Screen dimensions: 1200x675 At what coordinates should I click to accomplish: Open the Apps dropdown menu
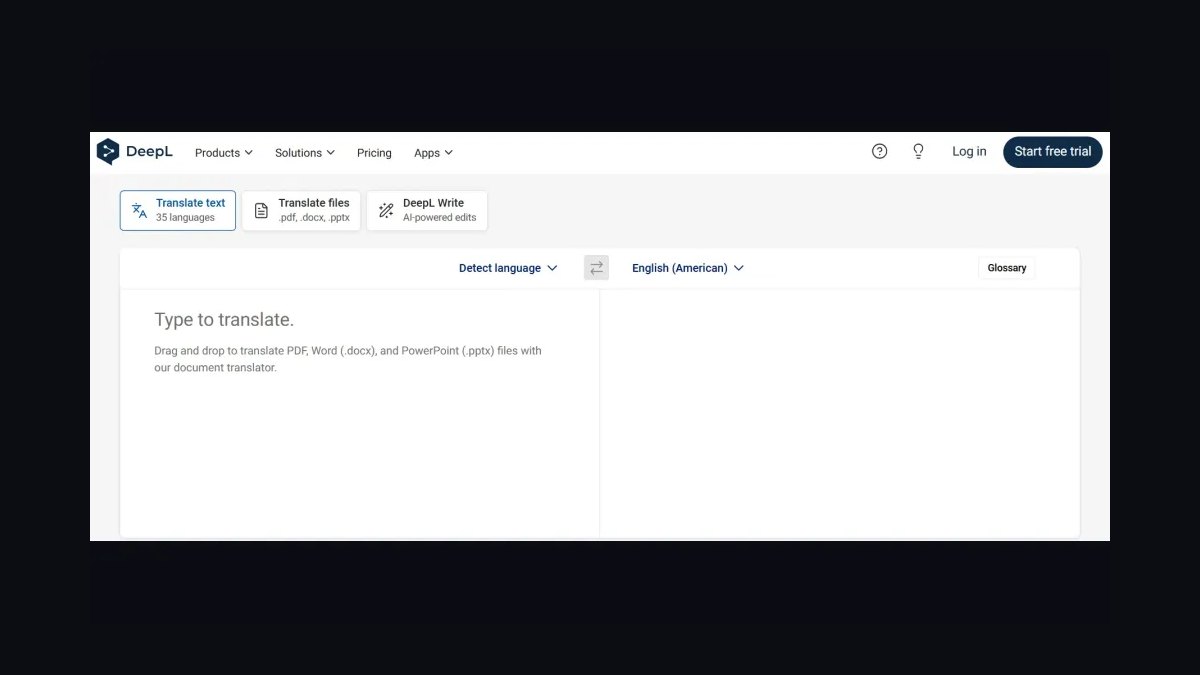point(434,153)
